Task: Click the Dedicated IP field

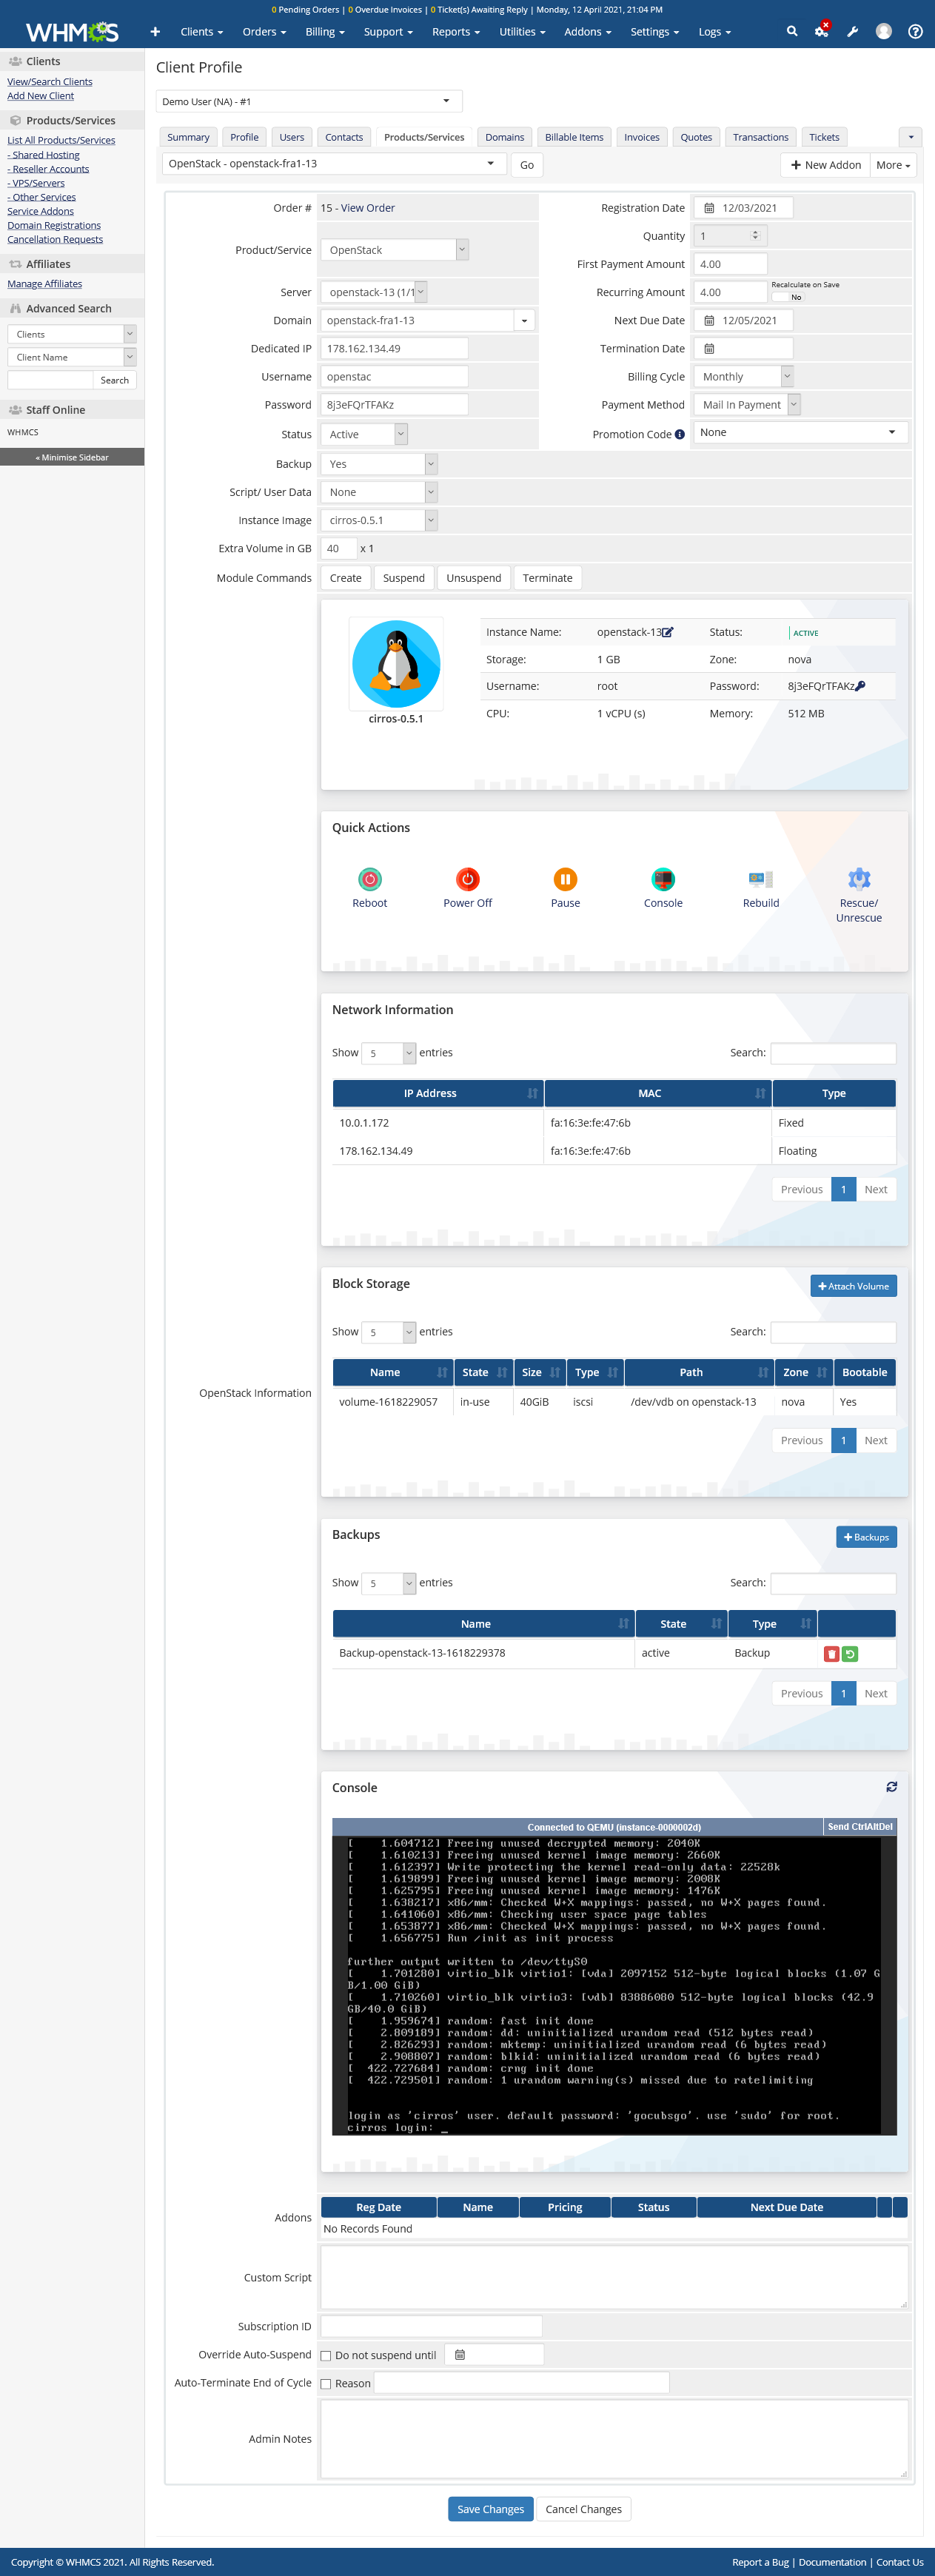Action: click(x=394, y=349)
